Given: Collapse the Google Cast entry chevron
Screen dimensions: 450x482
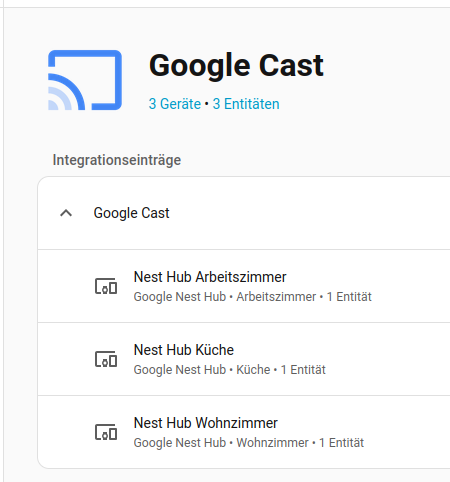Looking at the screenshot, I should point(66,213).
